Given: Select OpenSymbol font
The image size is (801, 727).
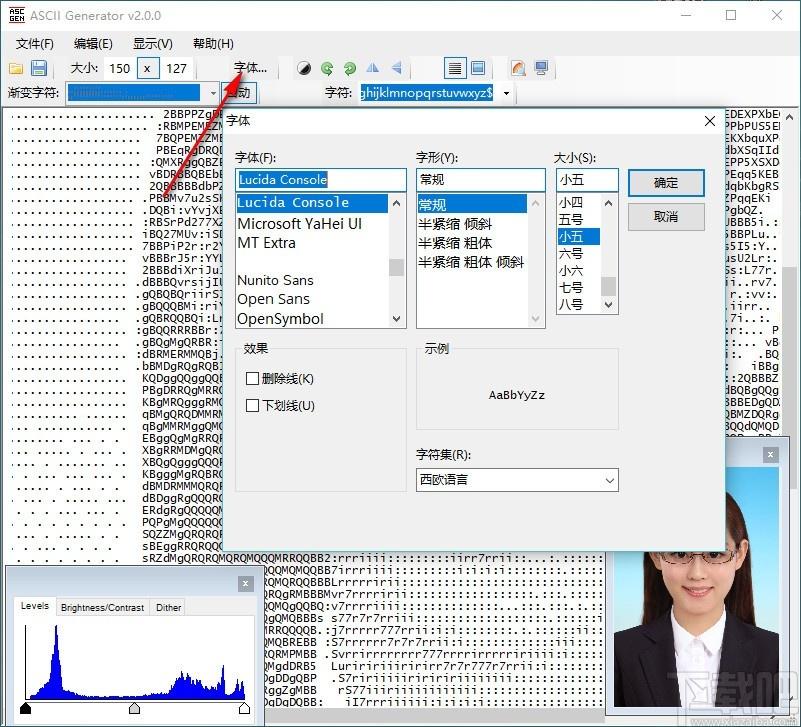Looking at the screenshot, I should click(280, 319).
